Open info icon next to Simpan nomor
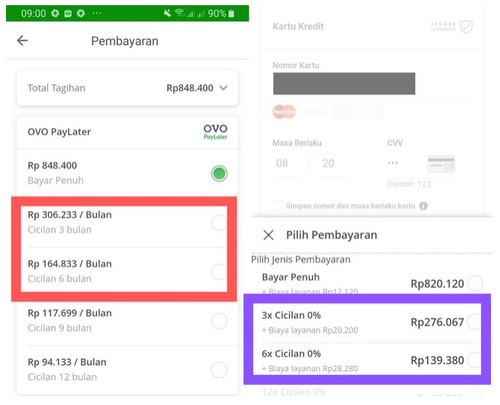Screen dimensions: 500x405 (423, 206)
